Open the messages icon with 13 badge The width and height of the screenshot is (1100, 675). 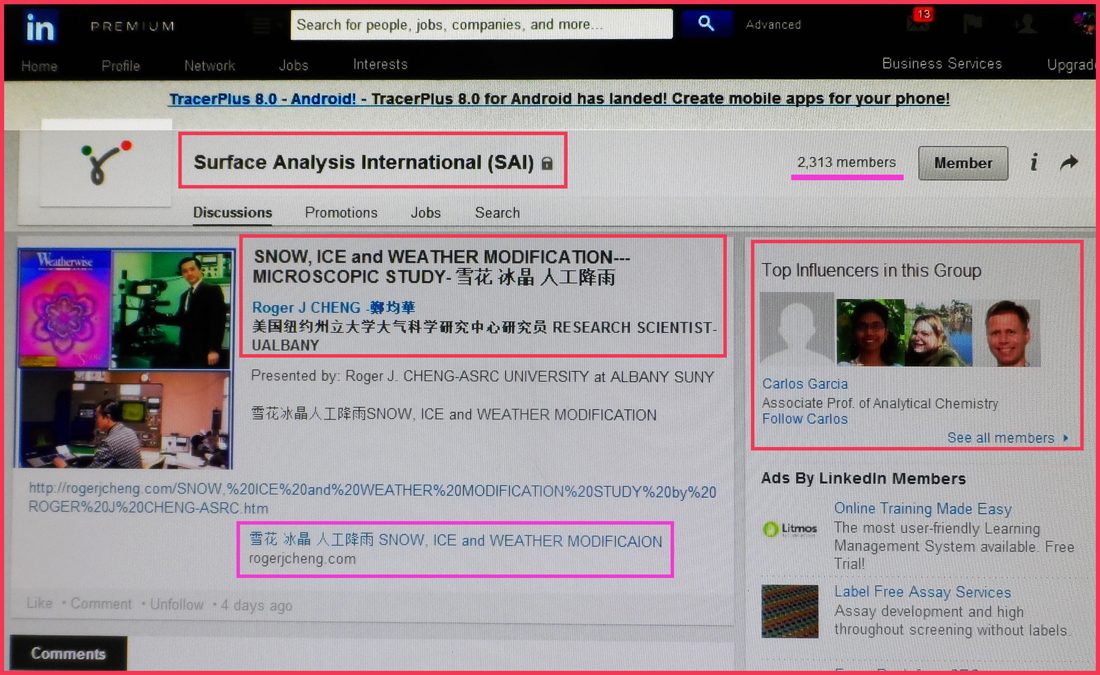918,24
